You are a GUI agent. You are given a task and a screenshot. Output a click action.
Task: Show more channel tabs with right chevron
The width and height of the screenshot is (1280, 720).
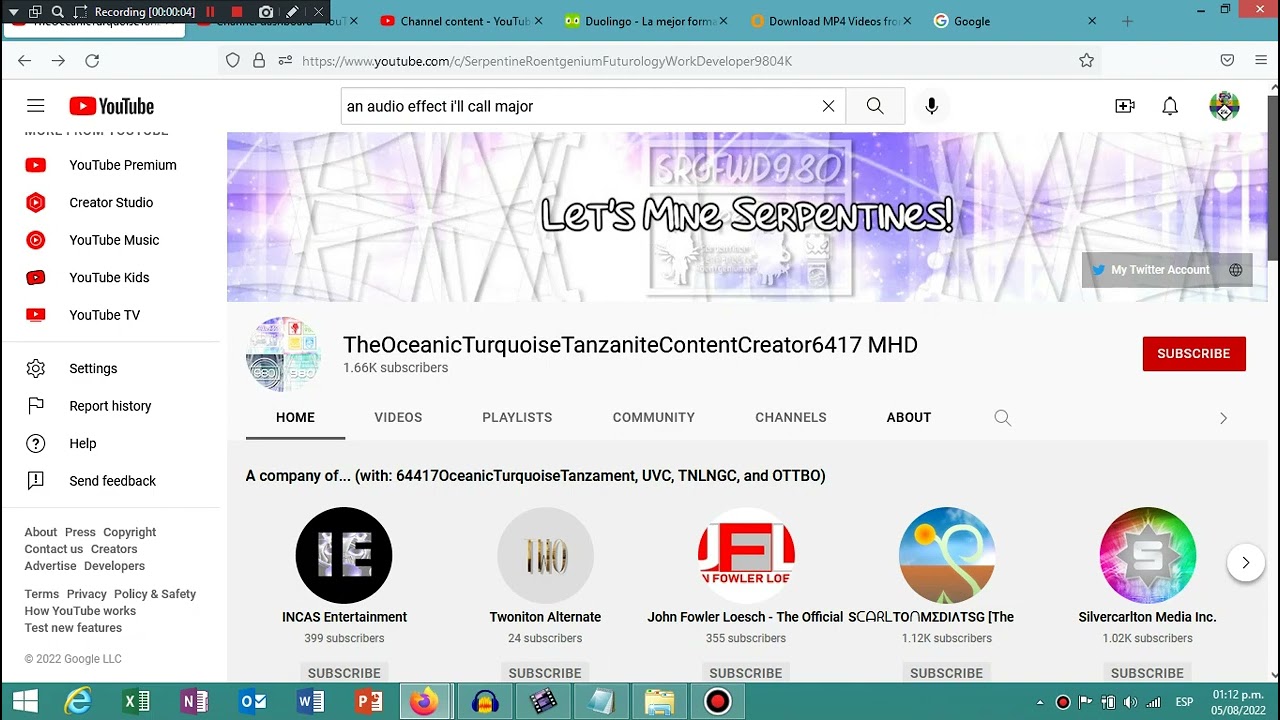click(x=1223, y=418)
